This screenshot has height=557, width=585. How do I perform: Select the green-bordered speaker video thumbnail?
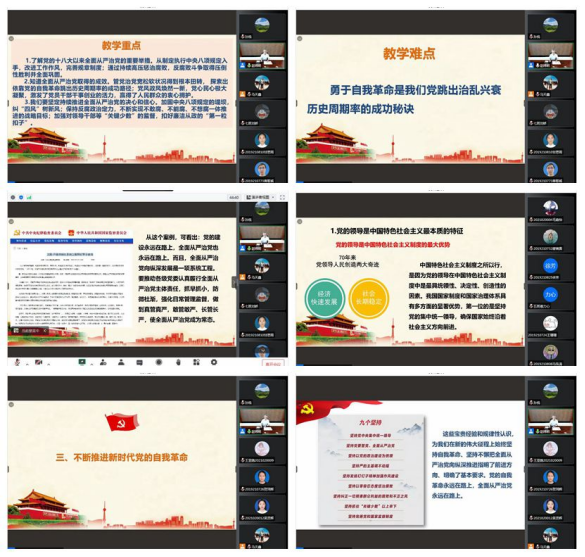tap(262, 238)
